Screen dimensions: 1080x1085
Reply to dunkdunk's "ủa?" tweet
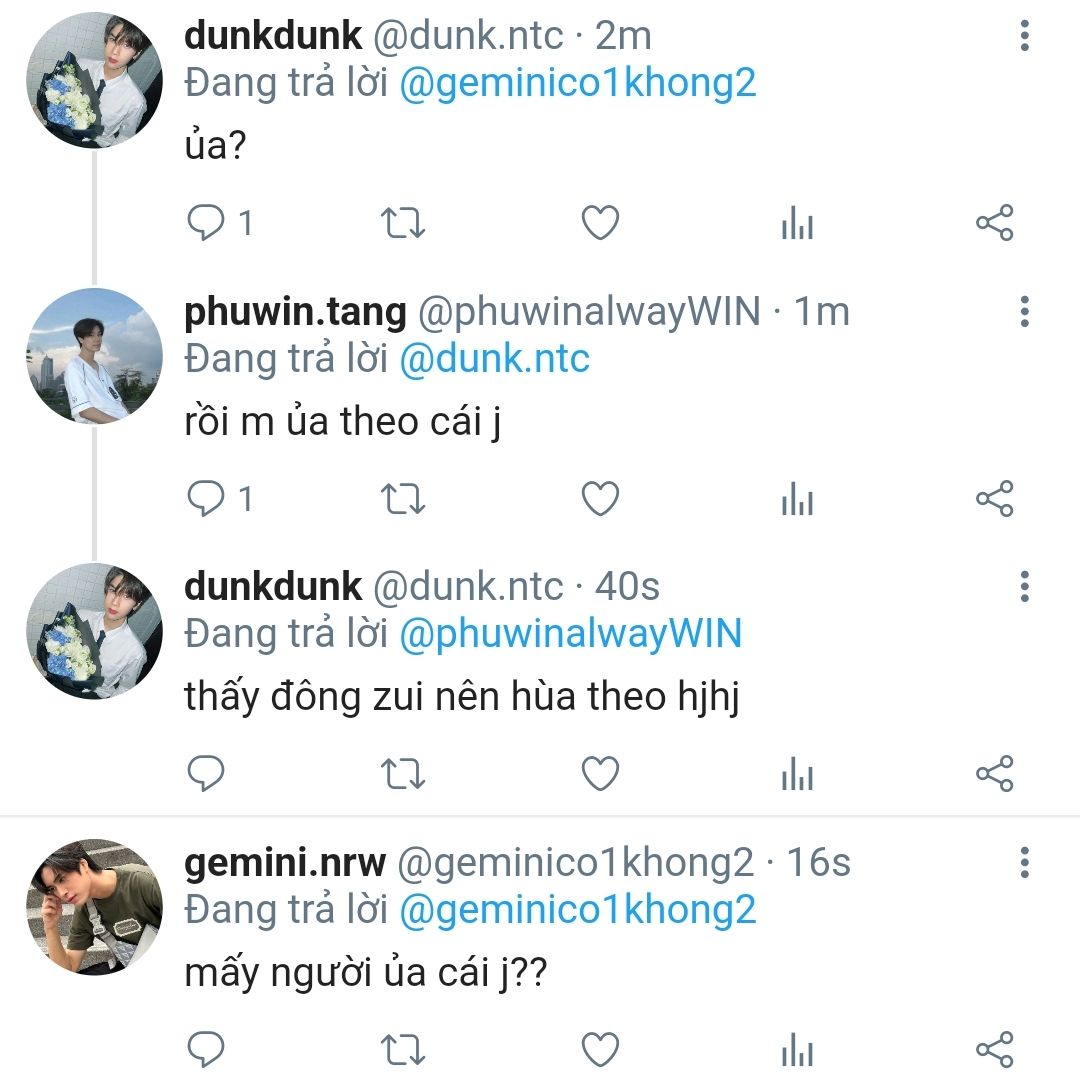point(206,223)
